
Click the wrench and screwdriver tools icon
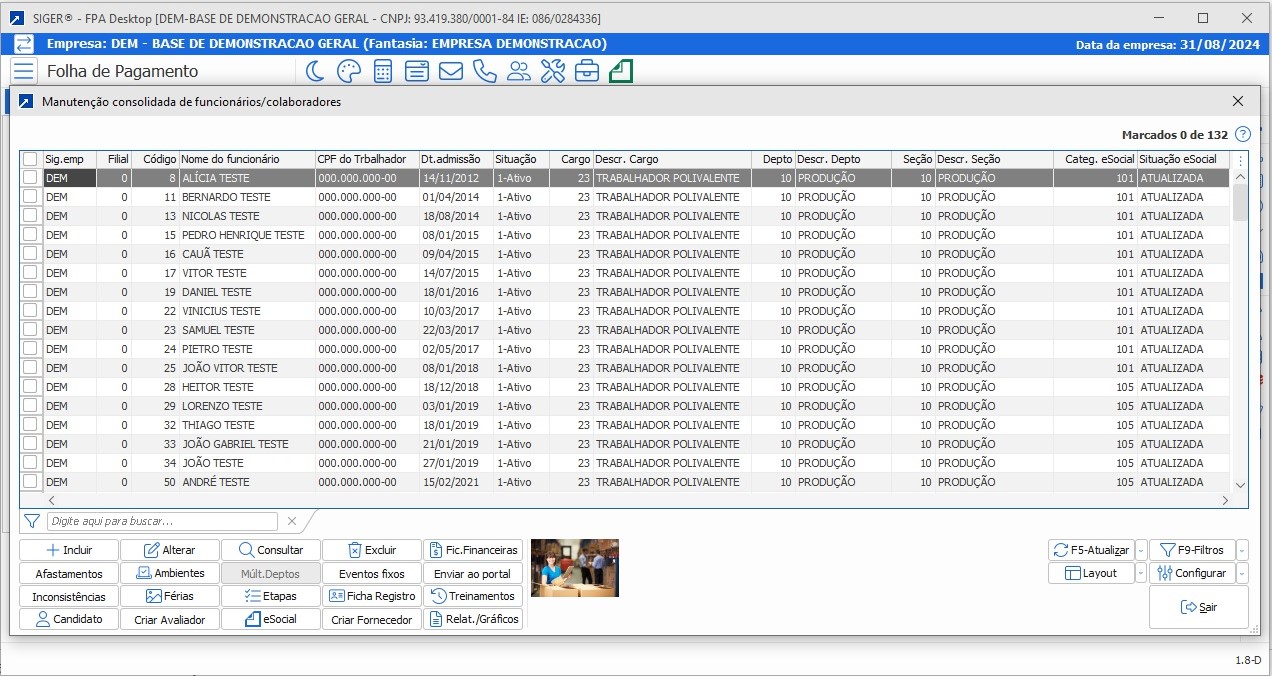click(x=553, y=71)
